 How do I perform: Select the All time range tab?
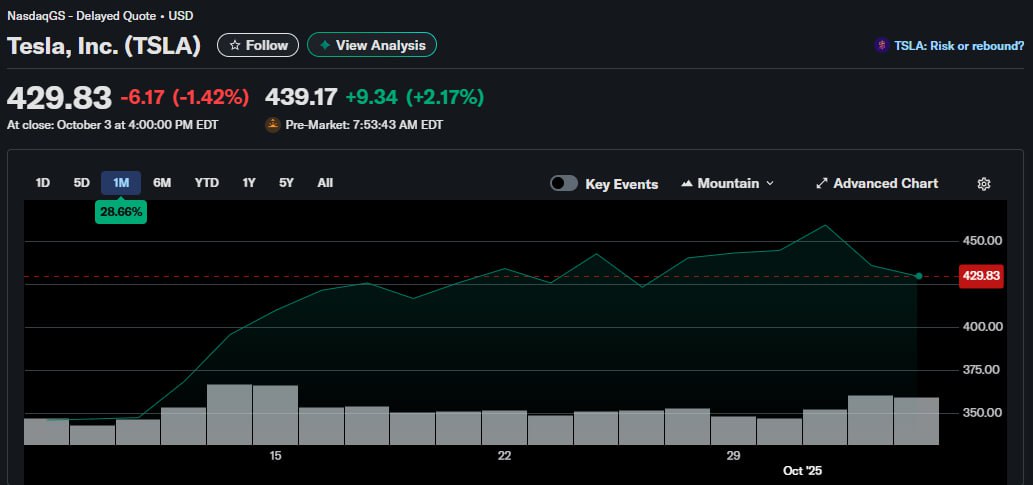click(x=325, y=183)
